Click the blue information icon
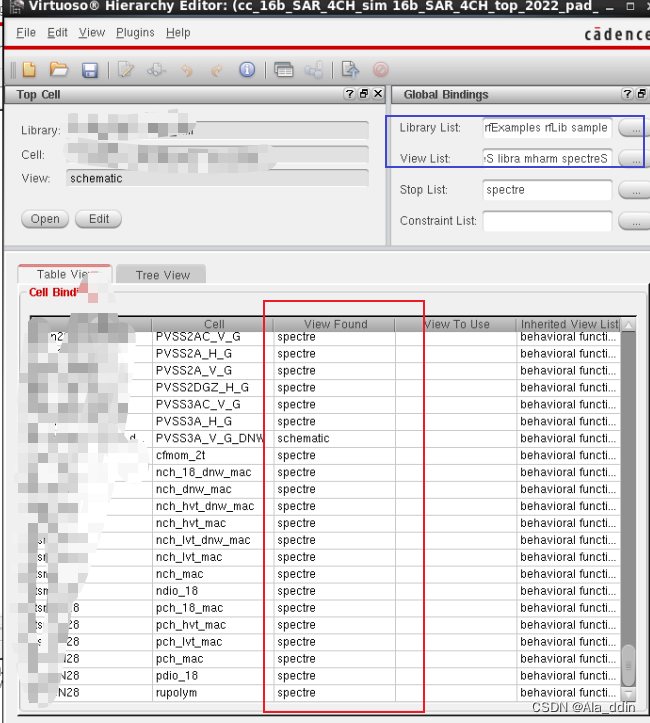The image size is (650, 723). coord(247,70)
